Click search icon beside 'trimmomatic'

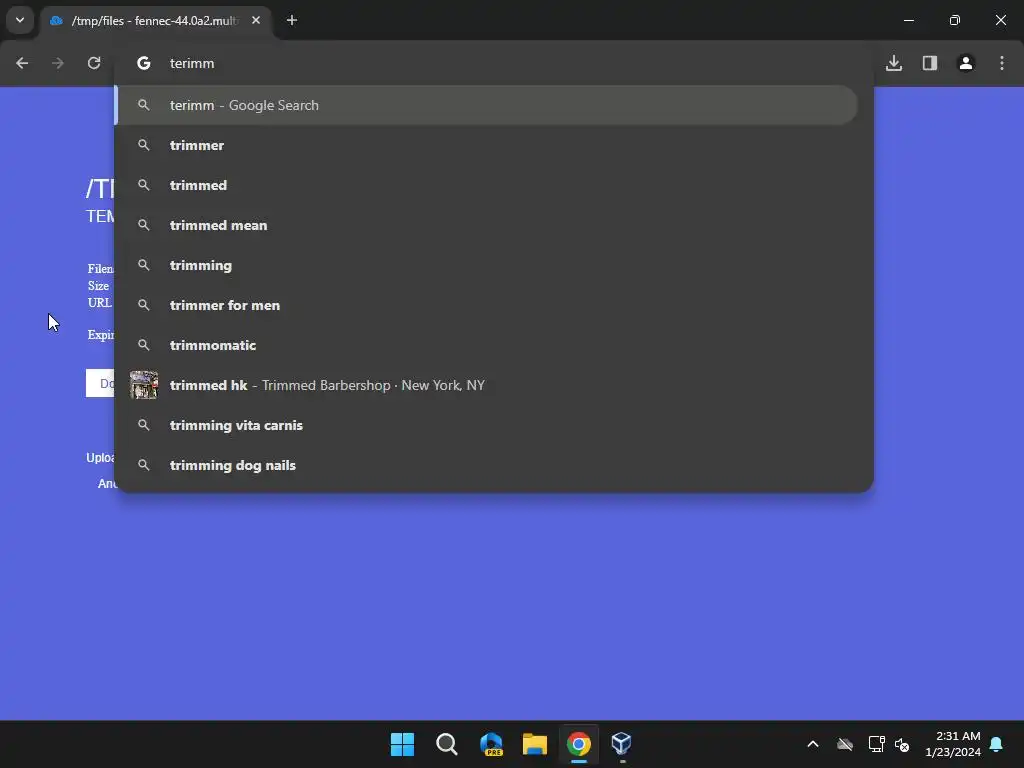coord(144,345)
